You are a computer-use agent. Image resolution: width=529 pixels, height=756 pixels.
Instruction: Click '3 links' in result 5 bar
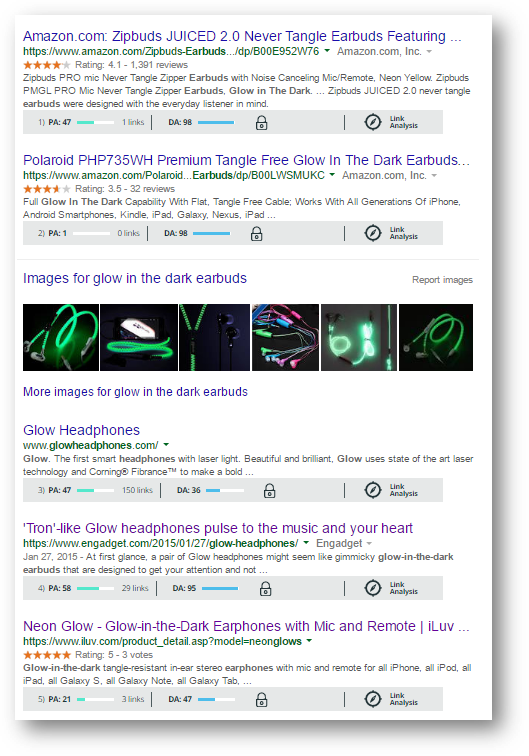click(x=133, y=699)
